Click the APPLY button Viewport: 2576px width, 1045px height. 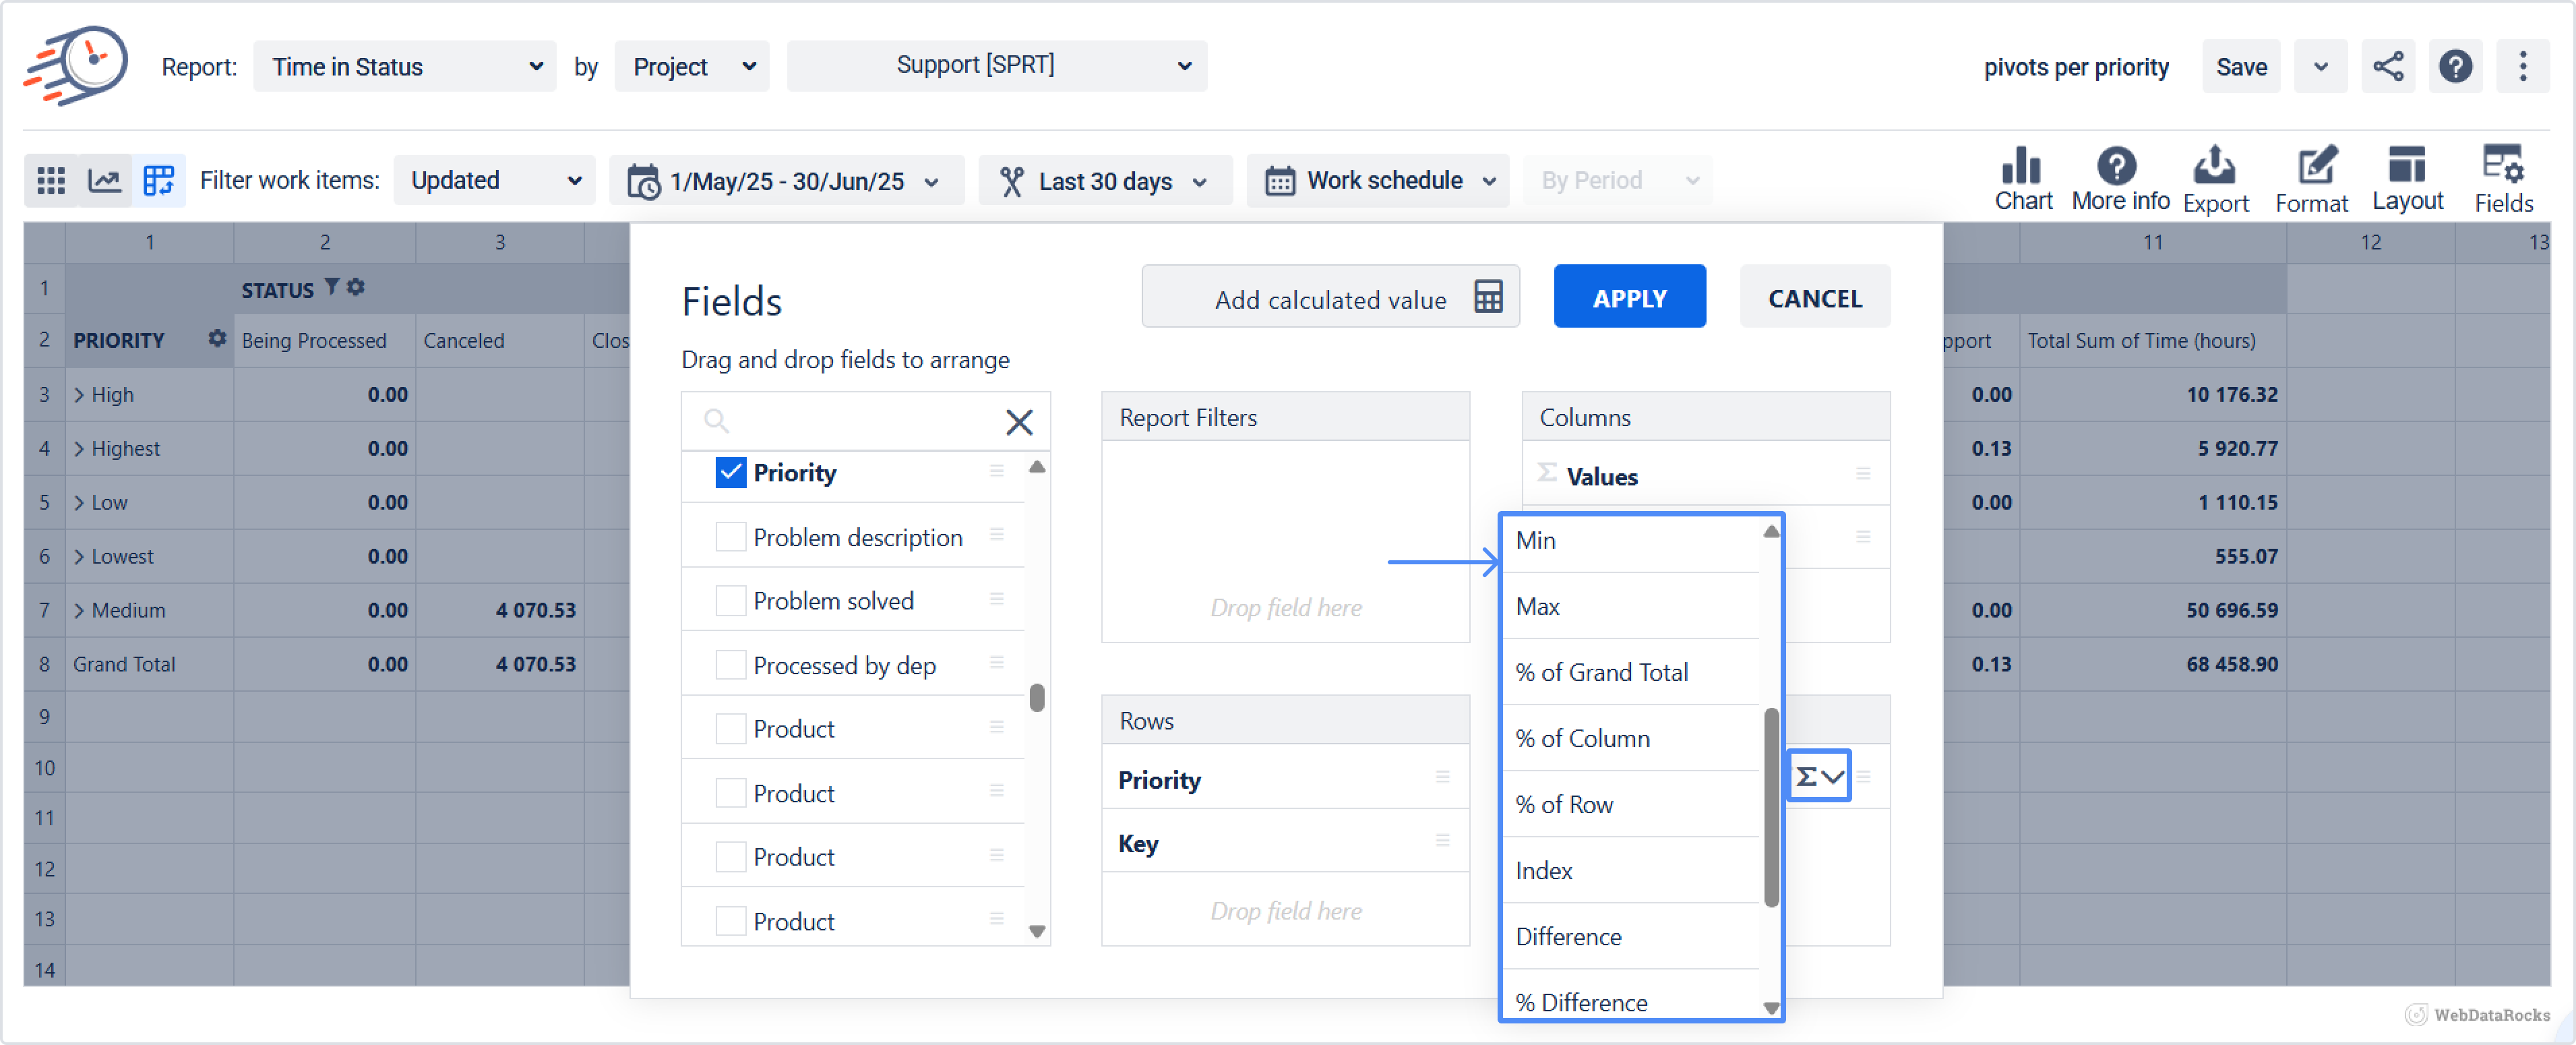pyautogui.click(x=1628, y=298)
